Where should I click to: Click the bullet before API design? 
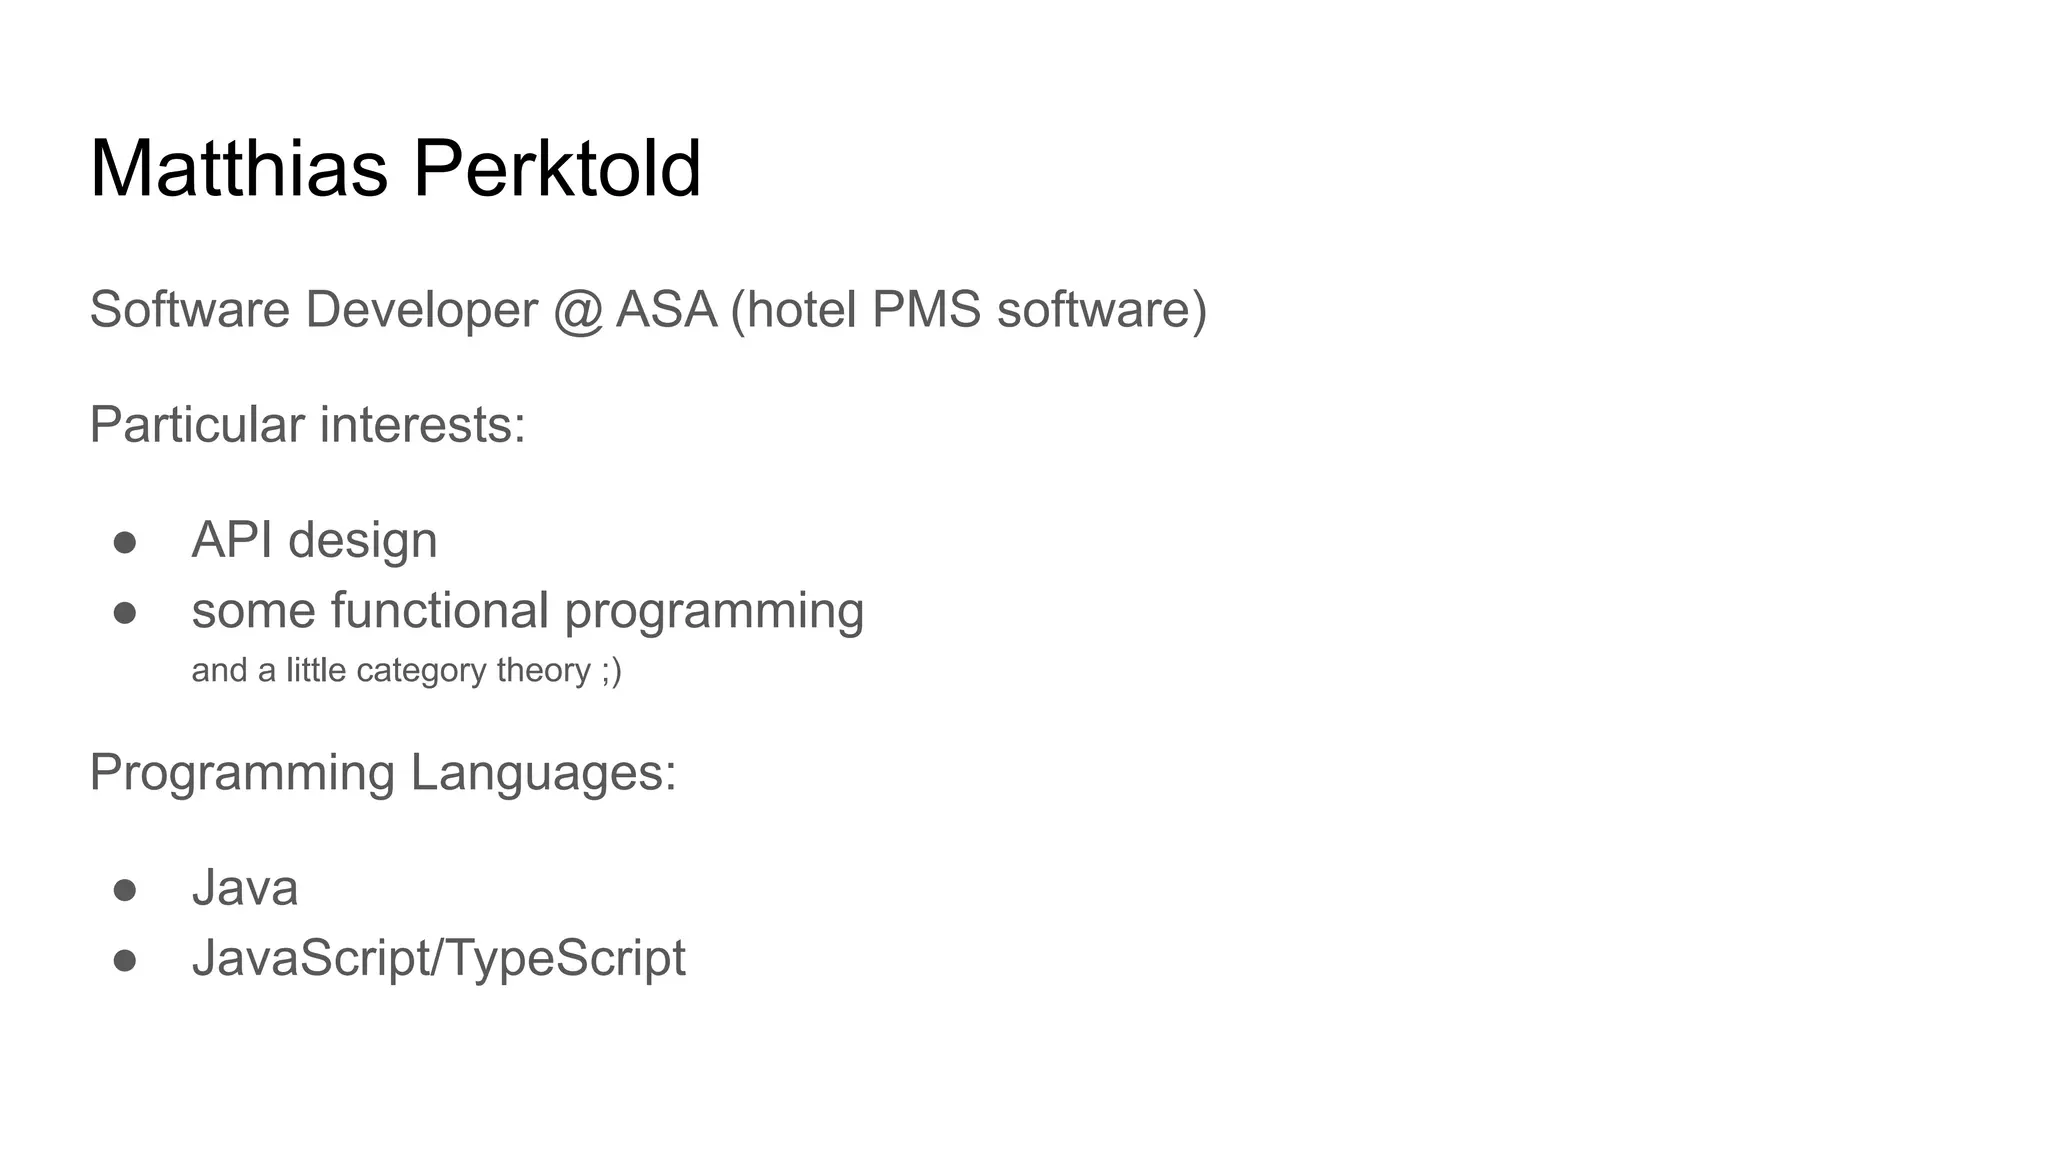pyautogui.click(x=125, y=541)
